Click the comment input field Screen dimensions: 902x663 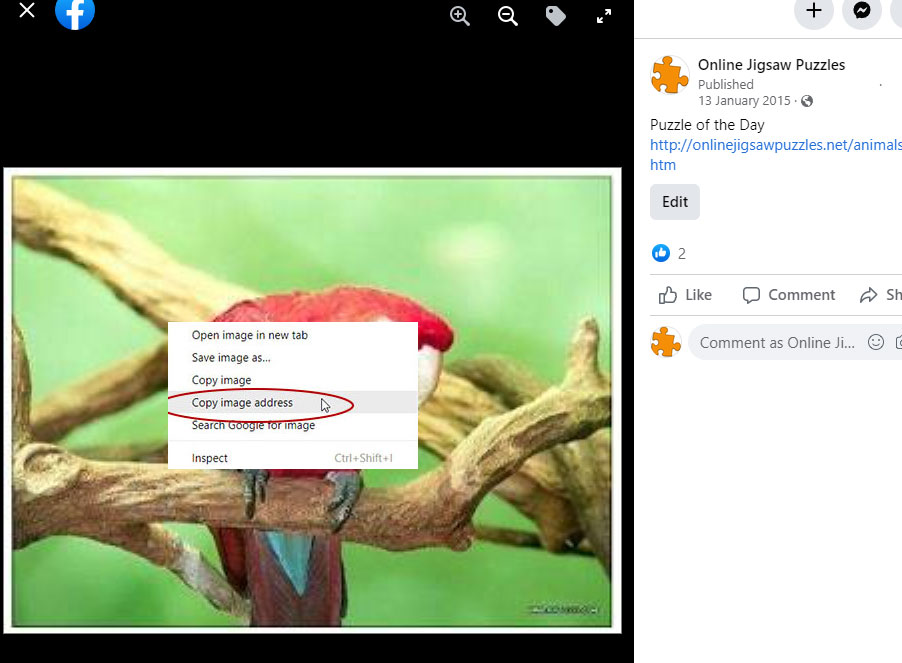click(780, 342)
